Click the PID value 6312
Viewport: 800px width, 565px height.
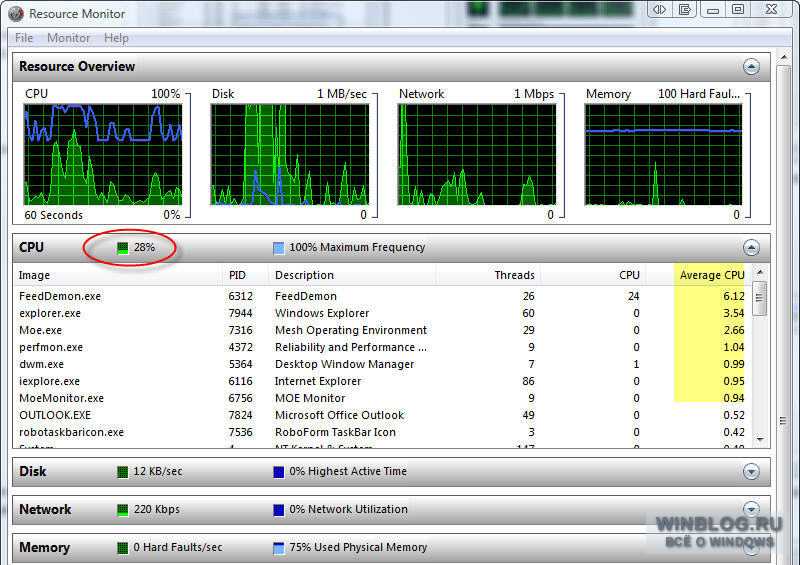[x=240, y=296]
